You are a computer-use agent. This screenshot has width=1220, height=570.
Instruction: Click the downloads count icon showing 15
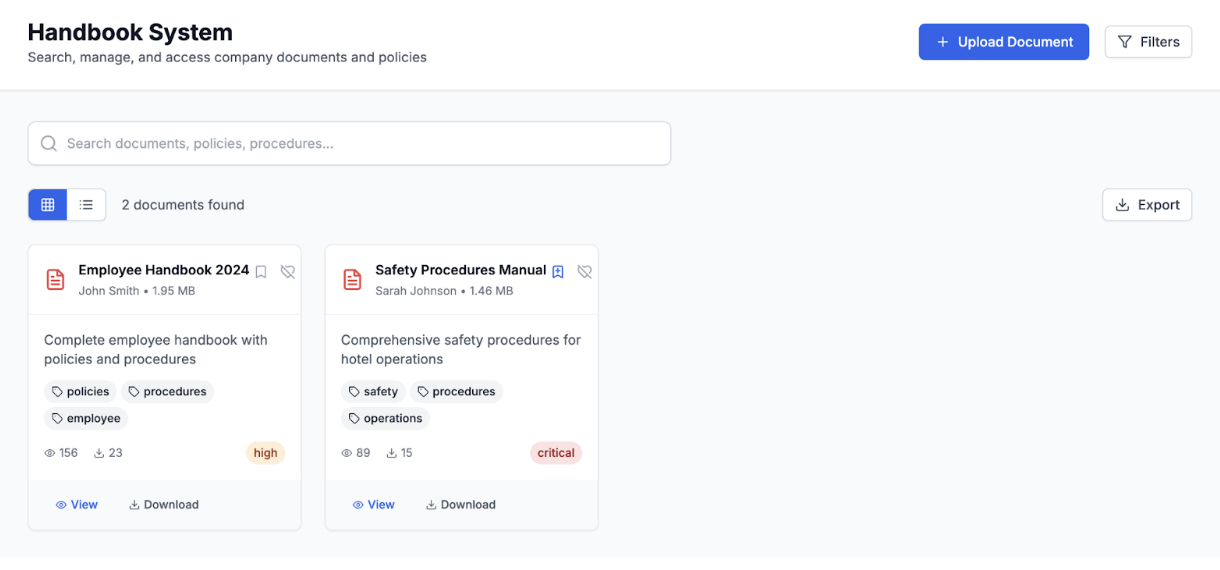coord(391,453)
